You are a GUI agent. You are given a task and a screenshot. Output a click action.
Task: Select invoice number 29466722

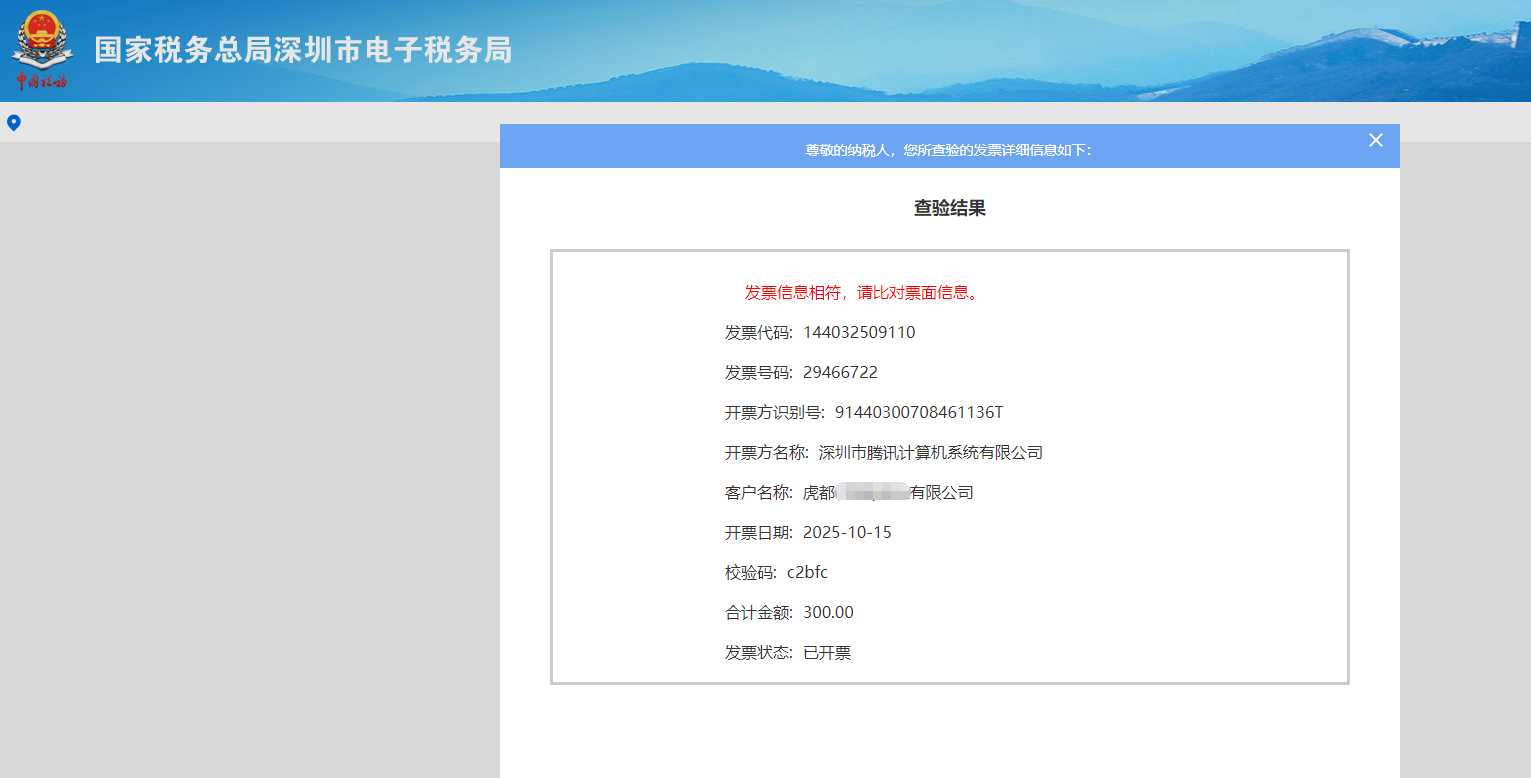point(840,373)
